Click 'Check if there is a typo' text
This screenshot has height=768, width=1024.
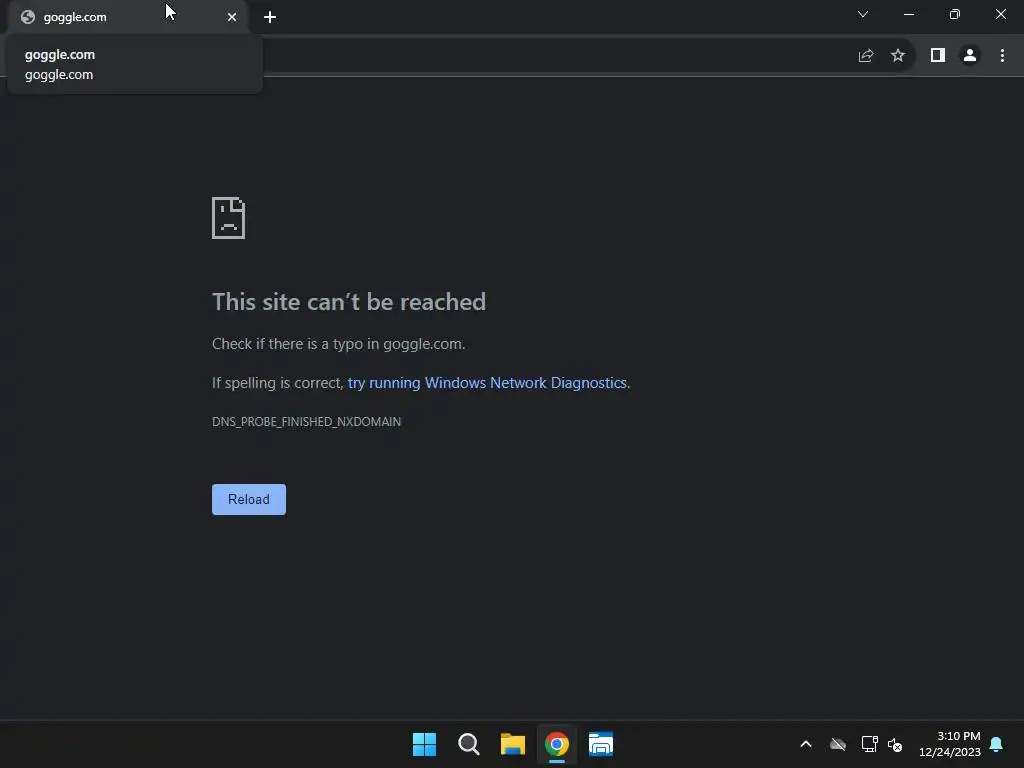point(338,344)
